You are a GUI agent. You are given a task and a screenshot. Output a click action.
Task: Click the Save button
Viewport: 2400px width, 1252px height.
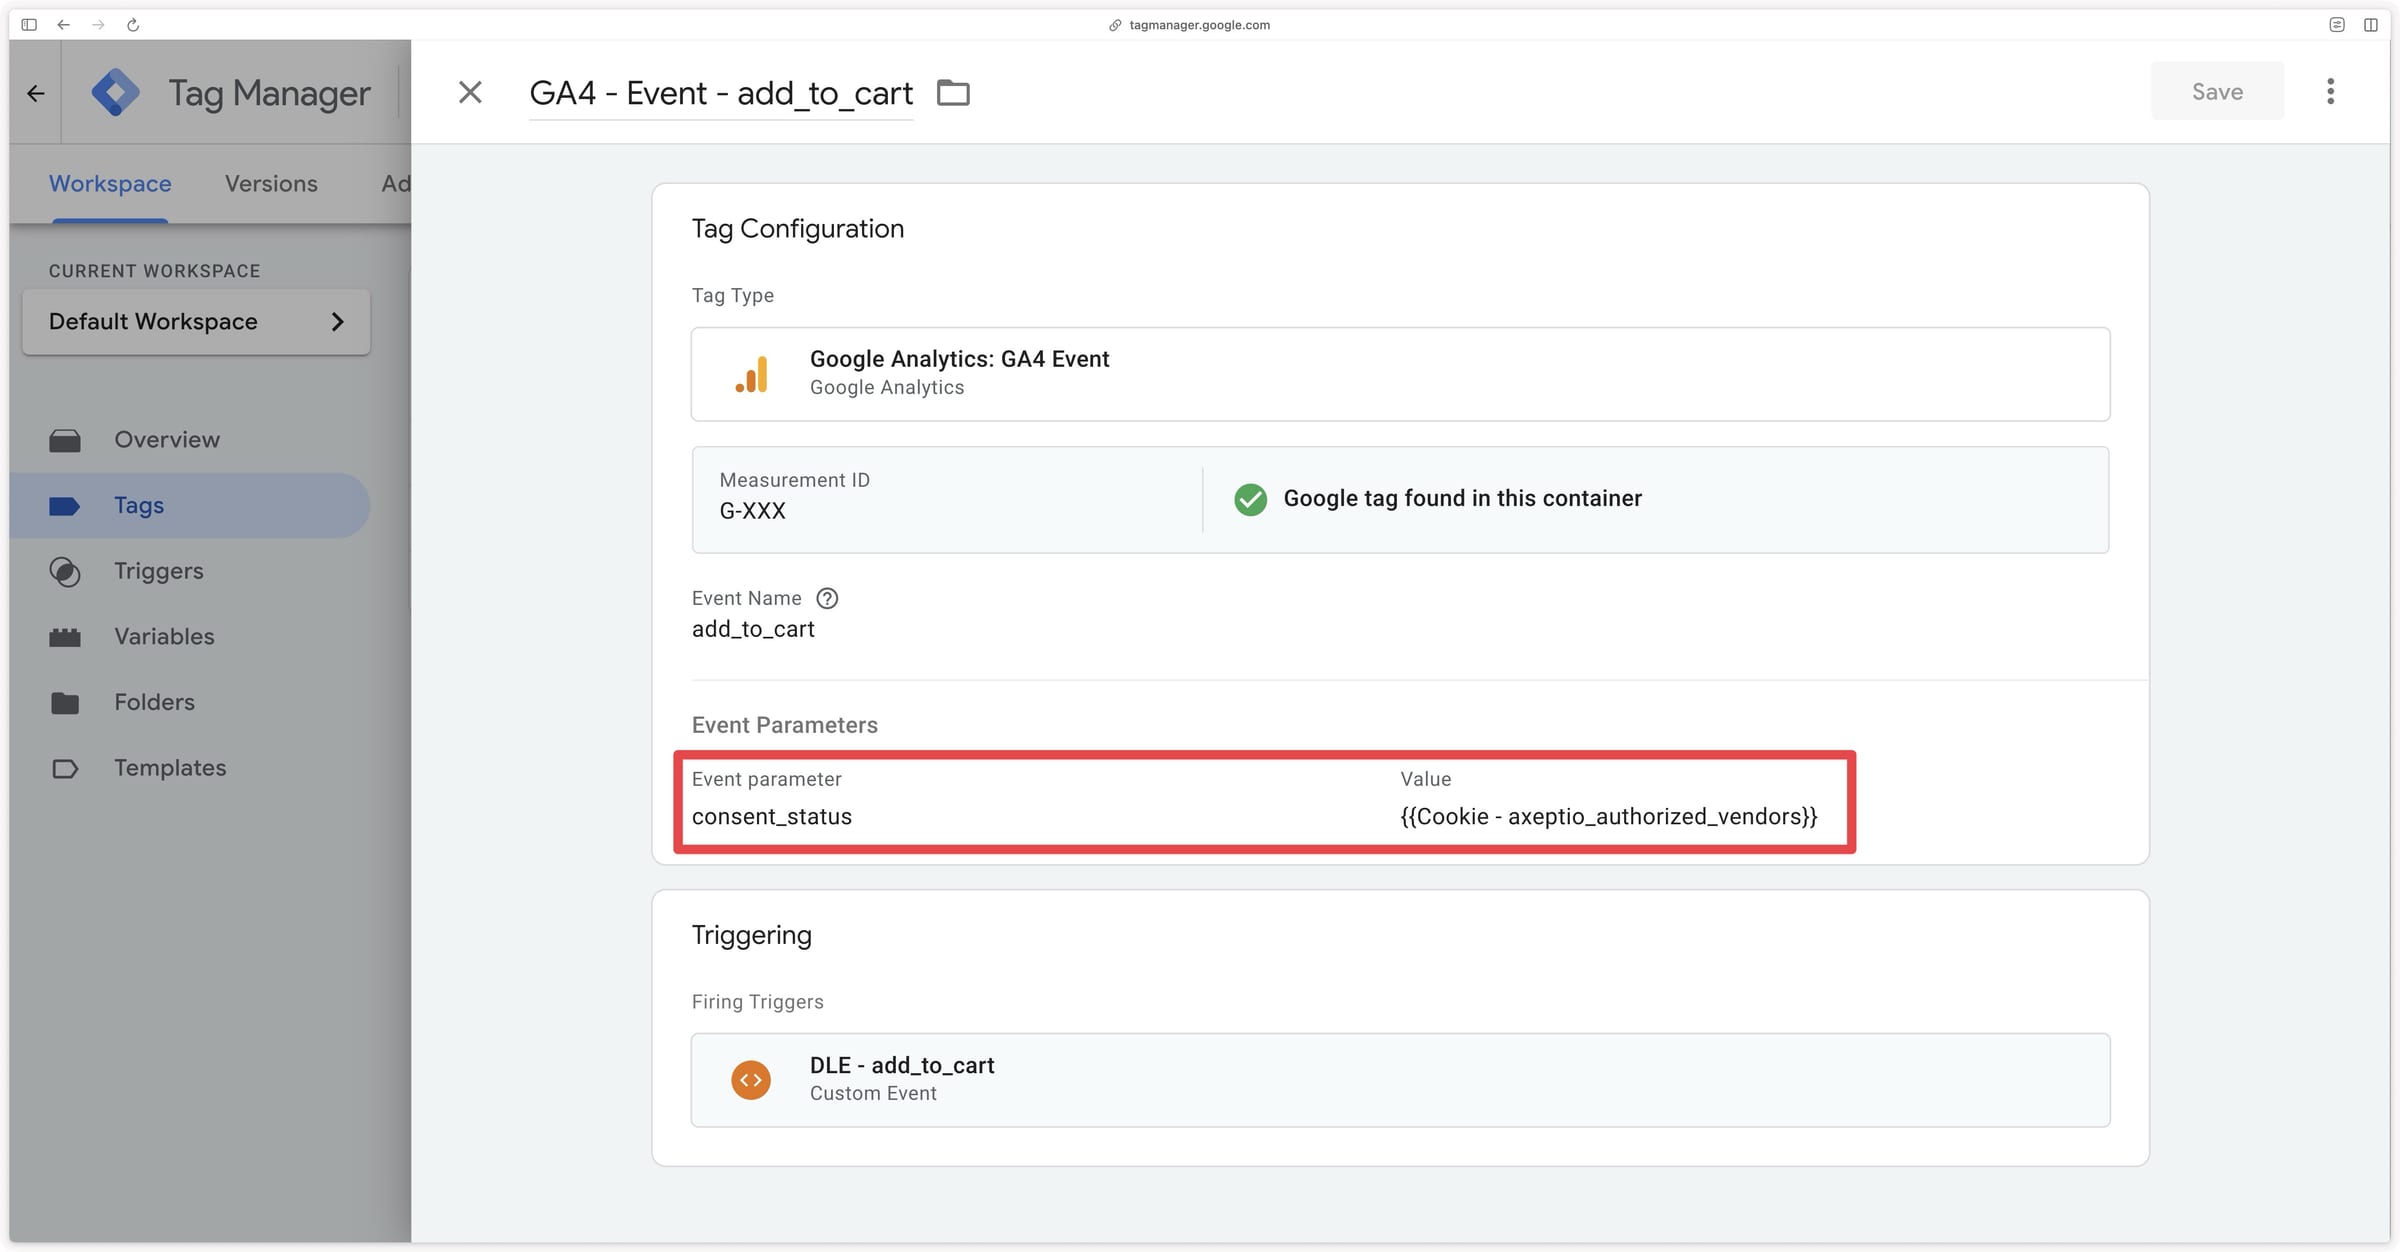coord(2217,92)
